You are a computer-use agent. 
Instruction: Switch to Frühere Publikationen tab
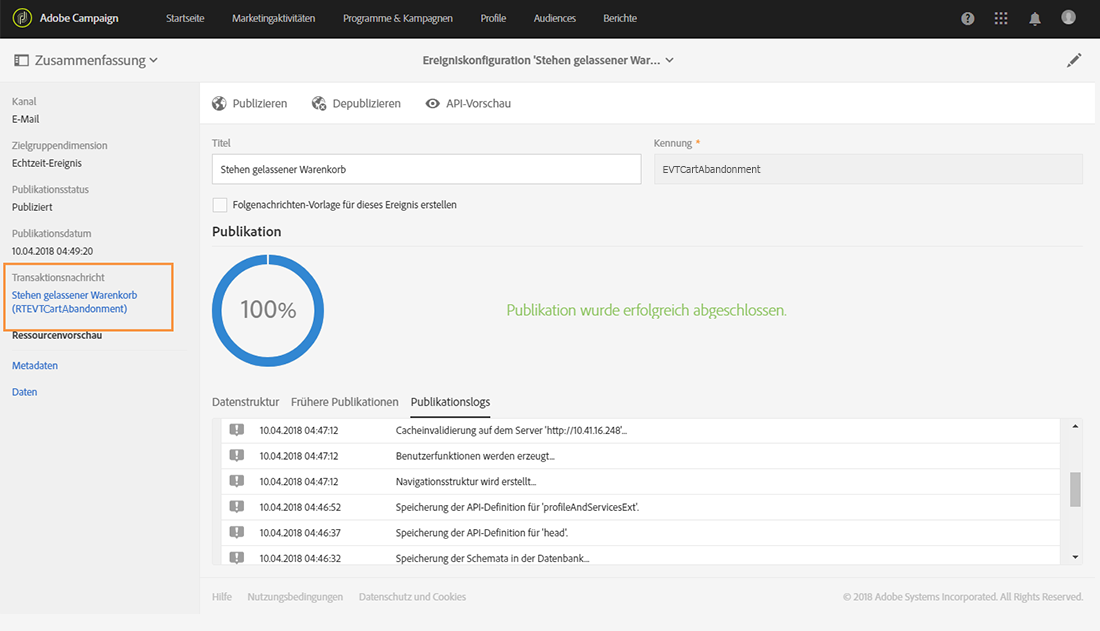344,402
